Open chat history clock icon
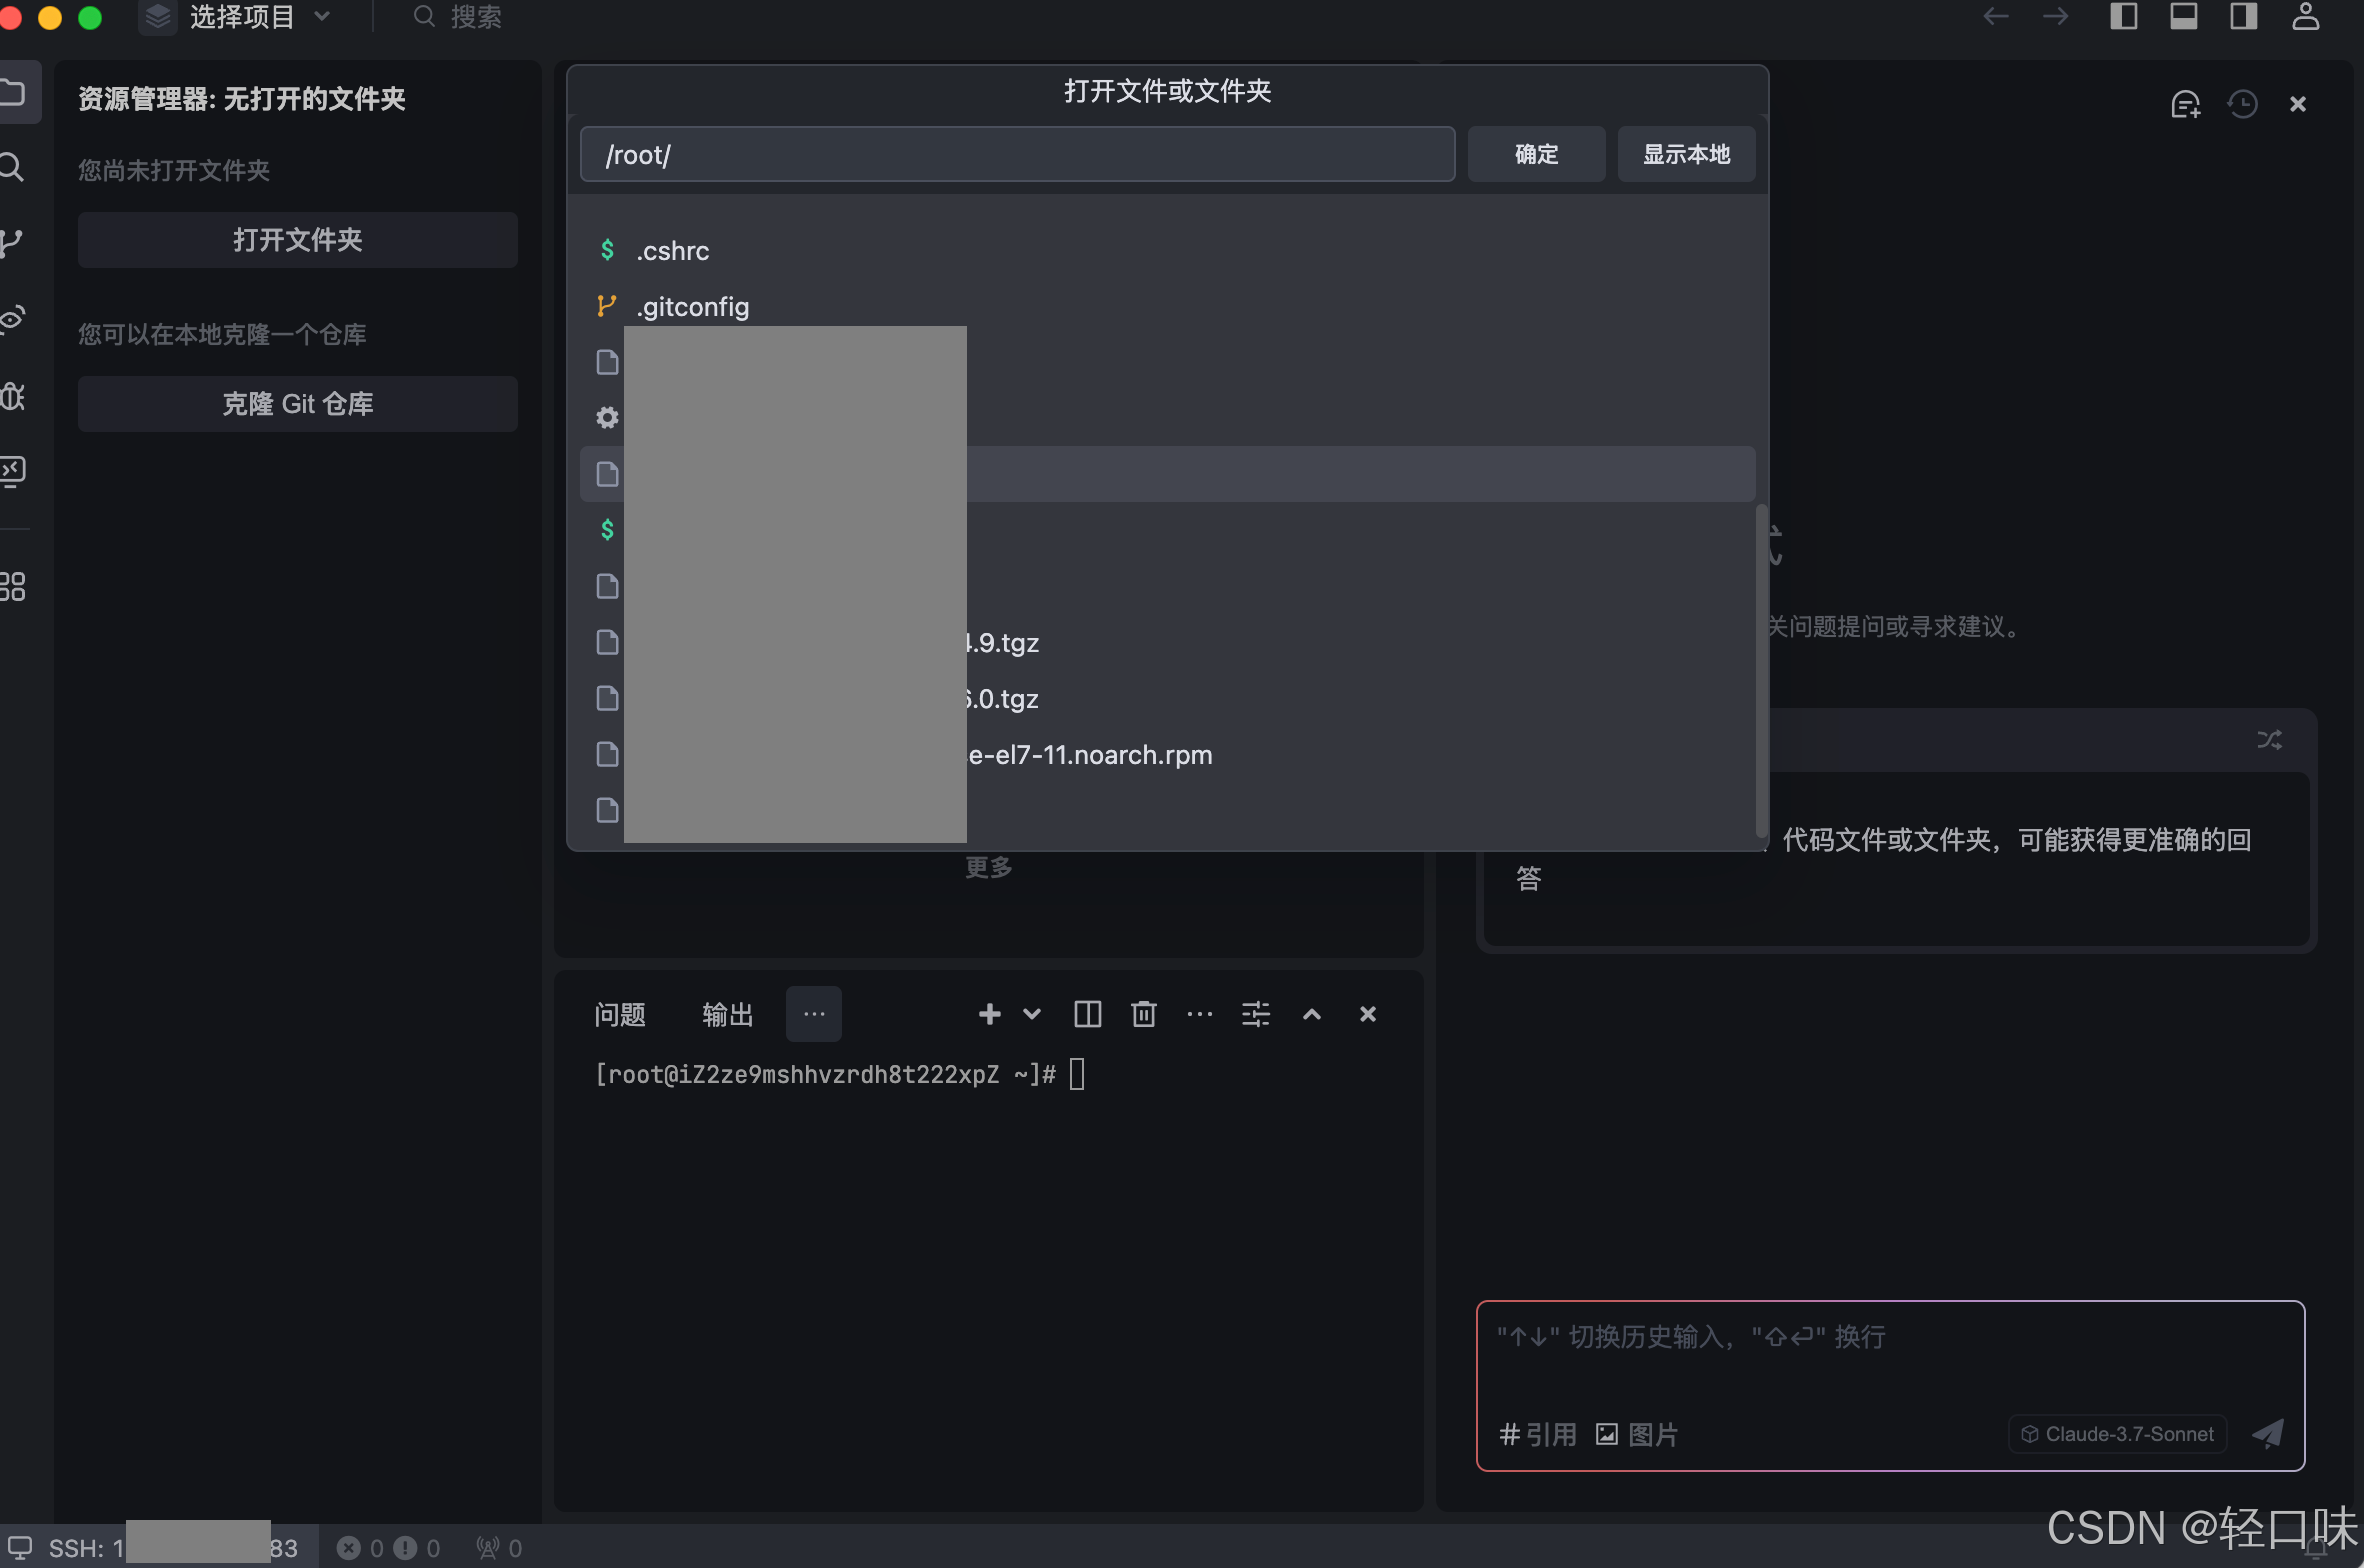 [2242, 104]
